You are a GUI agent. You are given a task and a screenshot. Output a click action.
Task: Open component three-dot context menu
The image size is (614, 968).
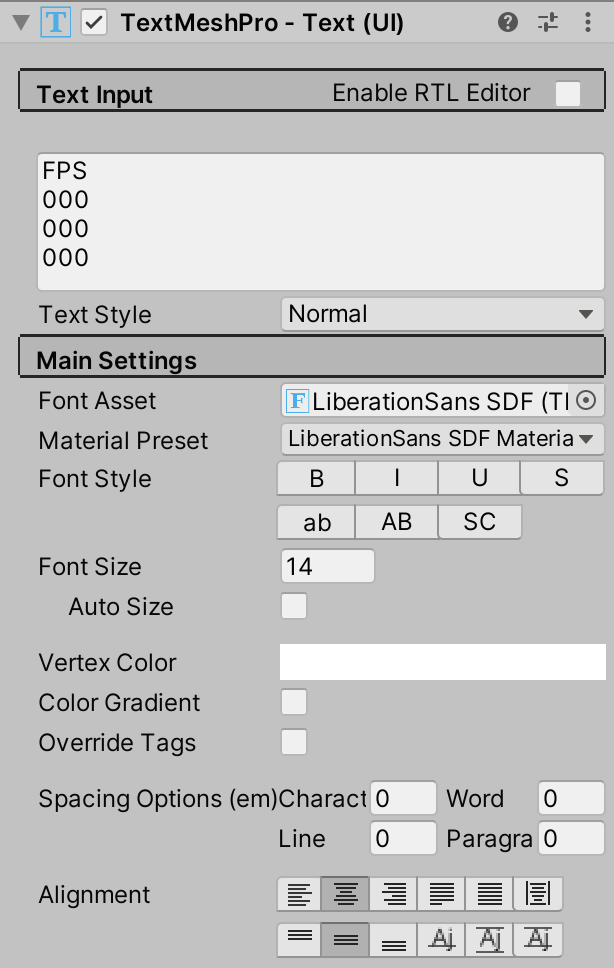pos(587,23)
